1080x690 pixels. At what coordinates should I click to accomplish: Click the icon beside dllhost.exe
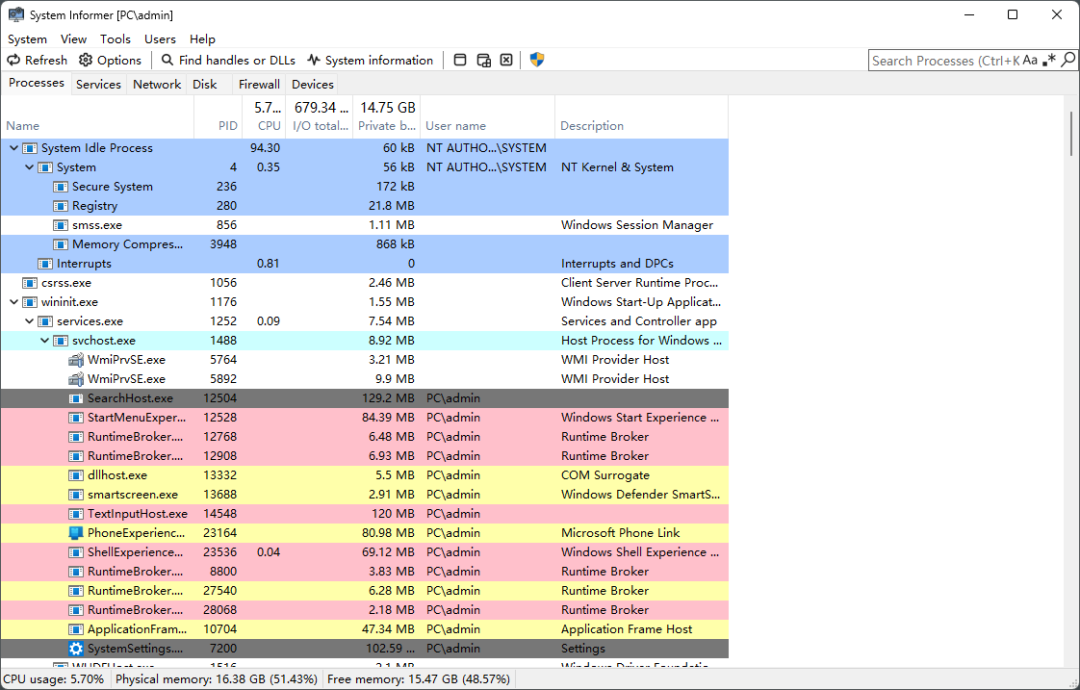(76, 475)
